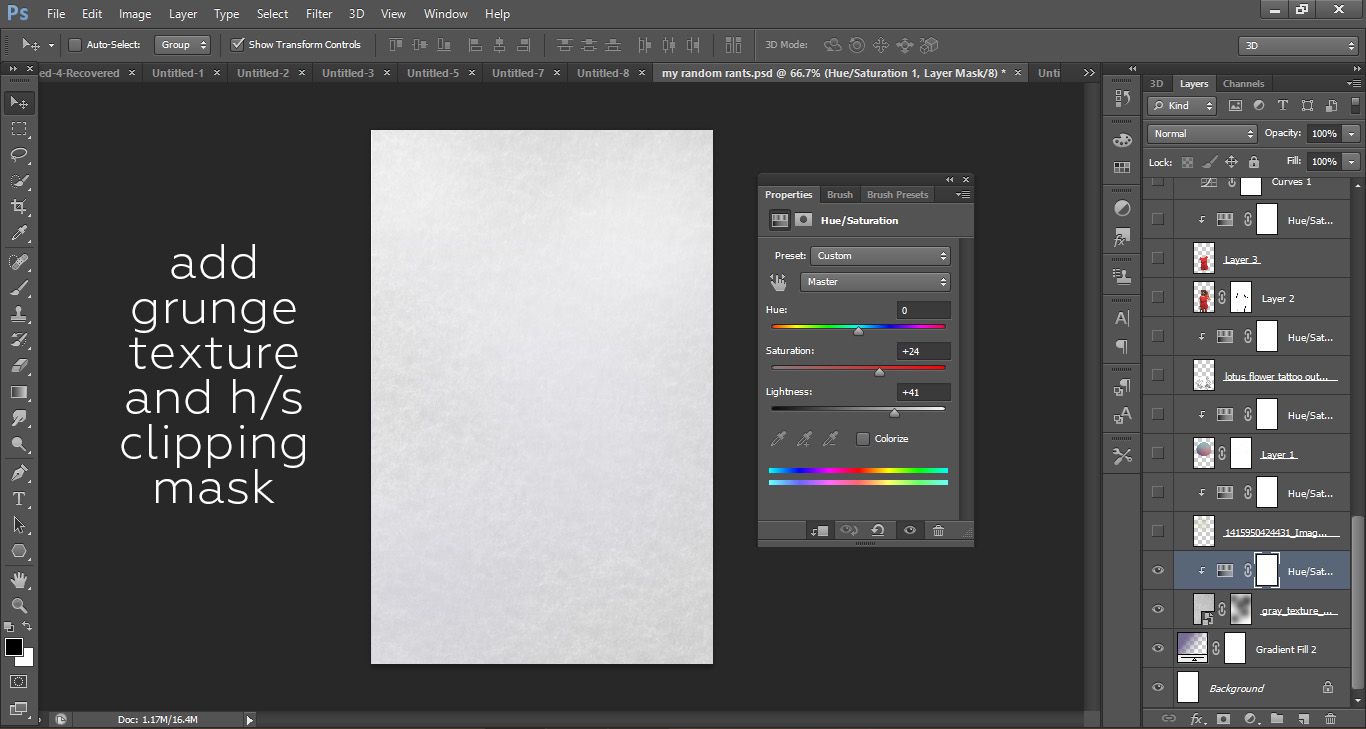Click the foreground color swatch
The height and width of the screenshot is (729, 1366).
[x=14, y=647]
